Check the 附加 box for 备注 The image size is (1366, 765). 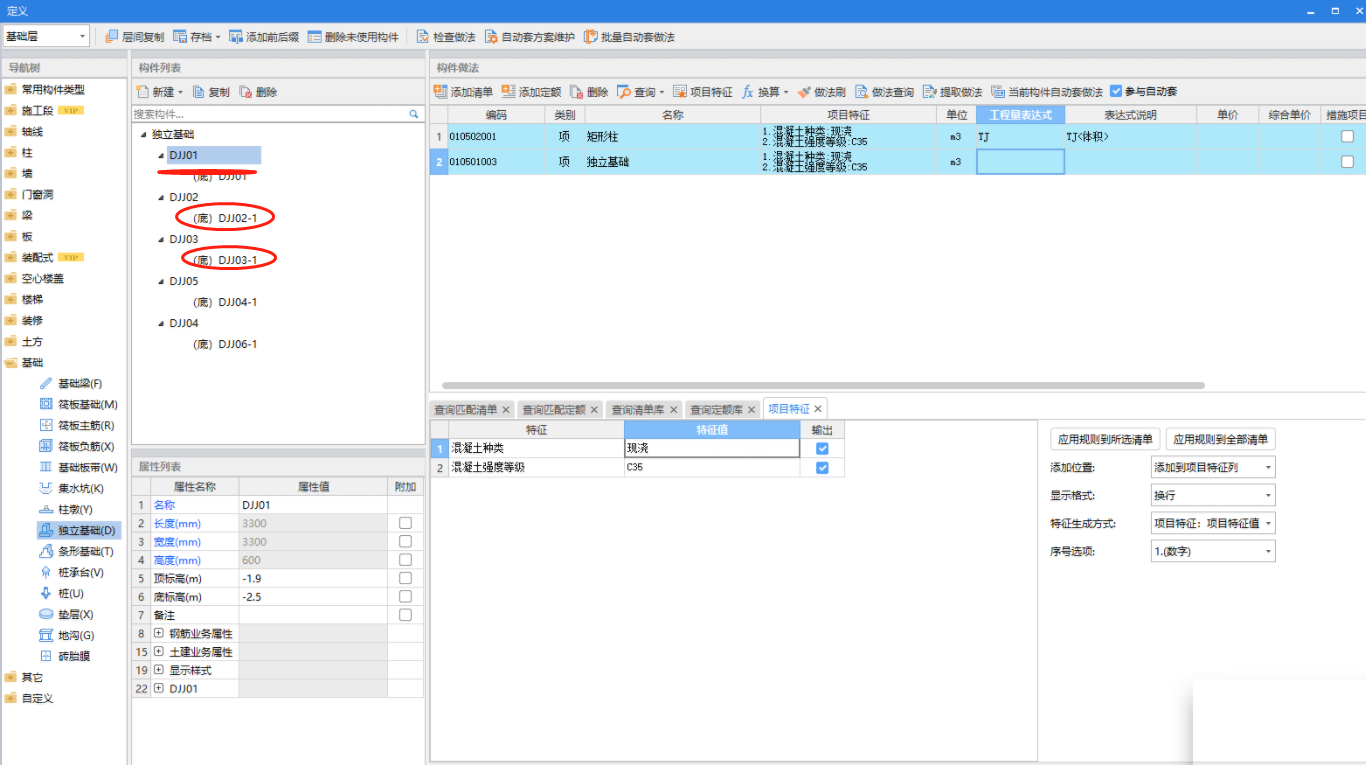(x=405, y=615)
